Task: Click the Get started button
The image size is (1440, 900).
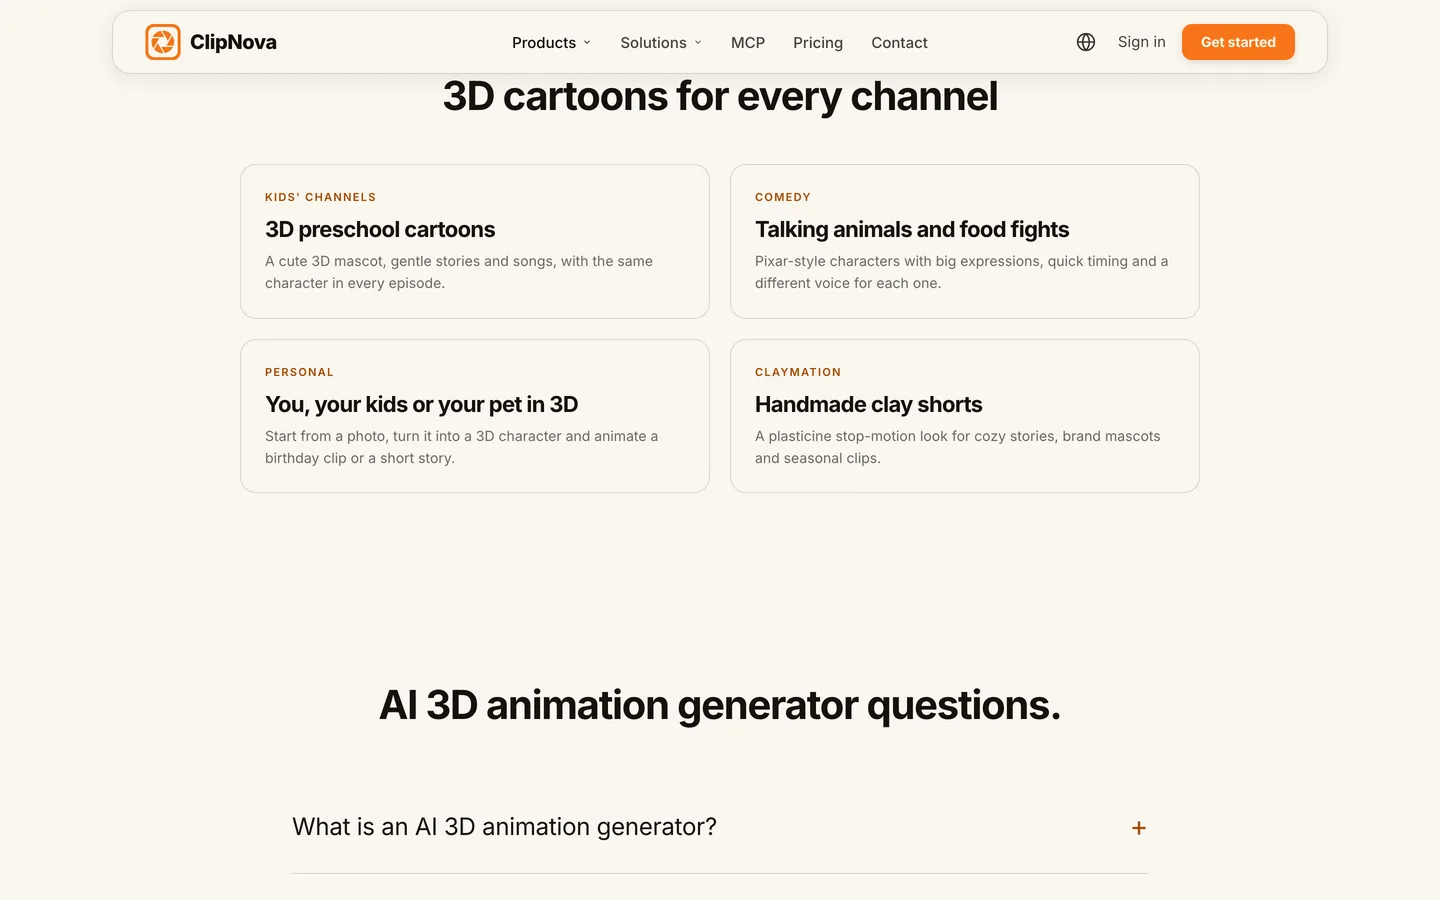Action: pyautogui.click(x=1238, y=42)
